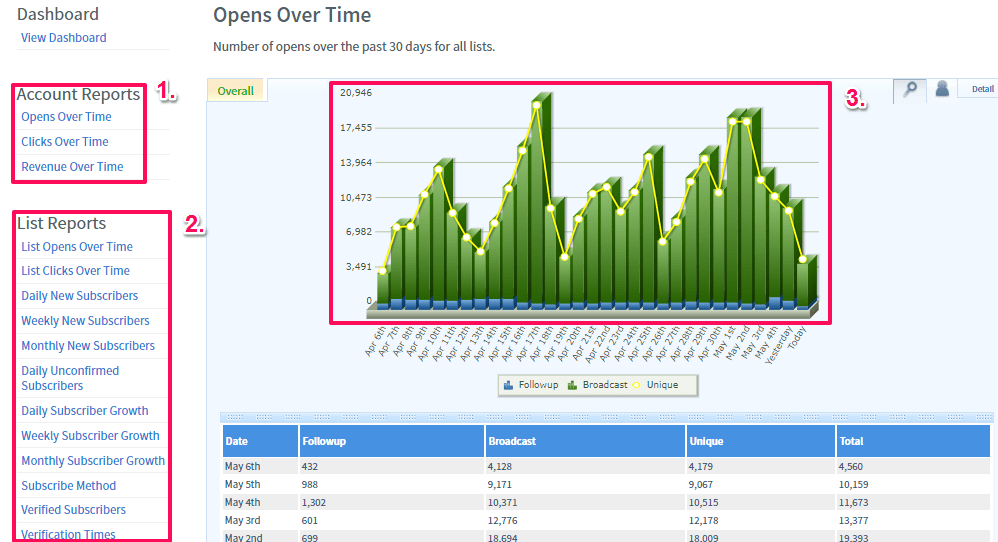Screen dimensions: 998x542
Task: Click the user silhouette icon
Action: [941, 89]
